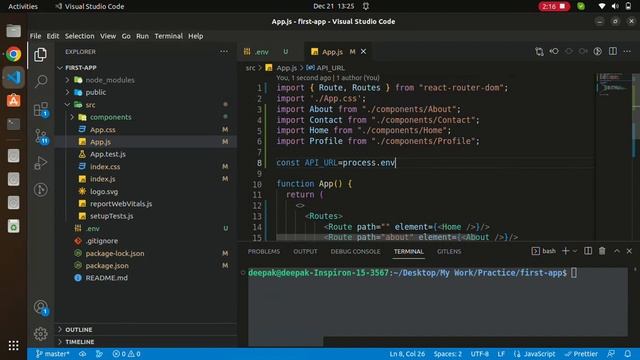Click the LF end of line indicator
The image size is (640, 360).
coord(501,354)
